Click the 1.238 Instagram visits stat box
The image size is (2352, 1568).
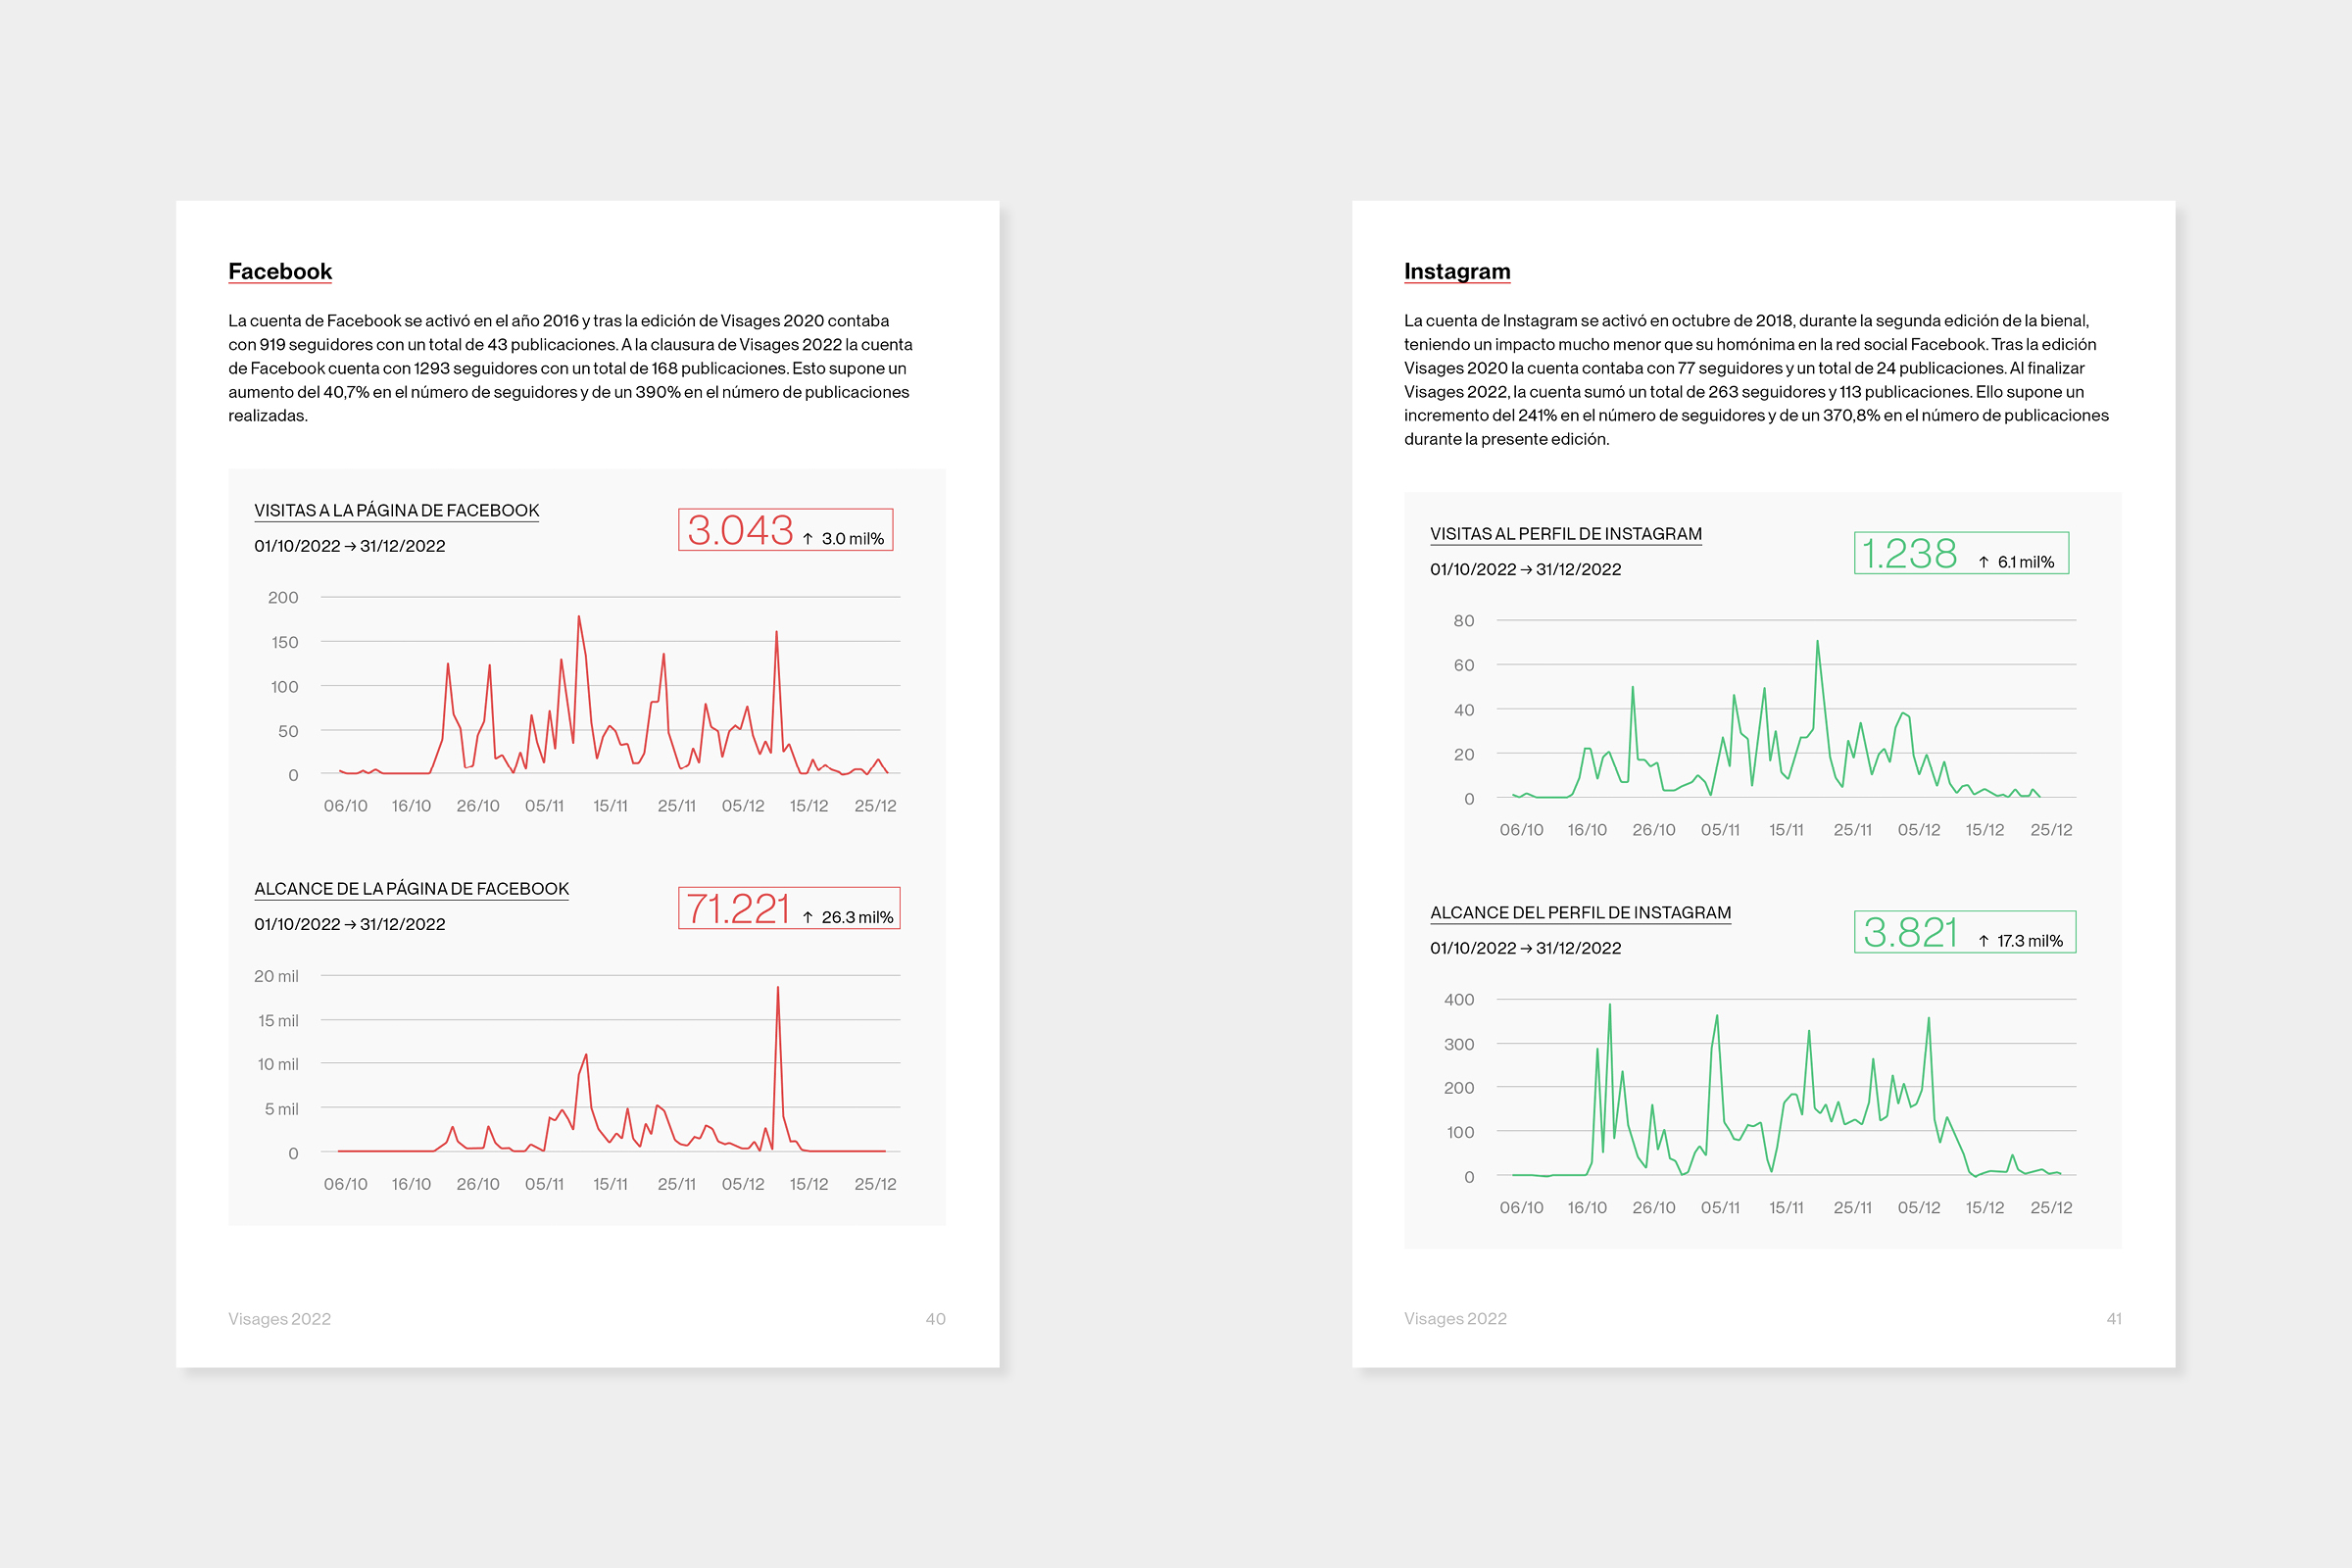tap(1960, 553)
